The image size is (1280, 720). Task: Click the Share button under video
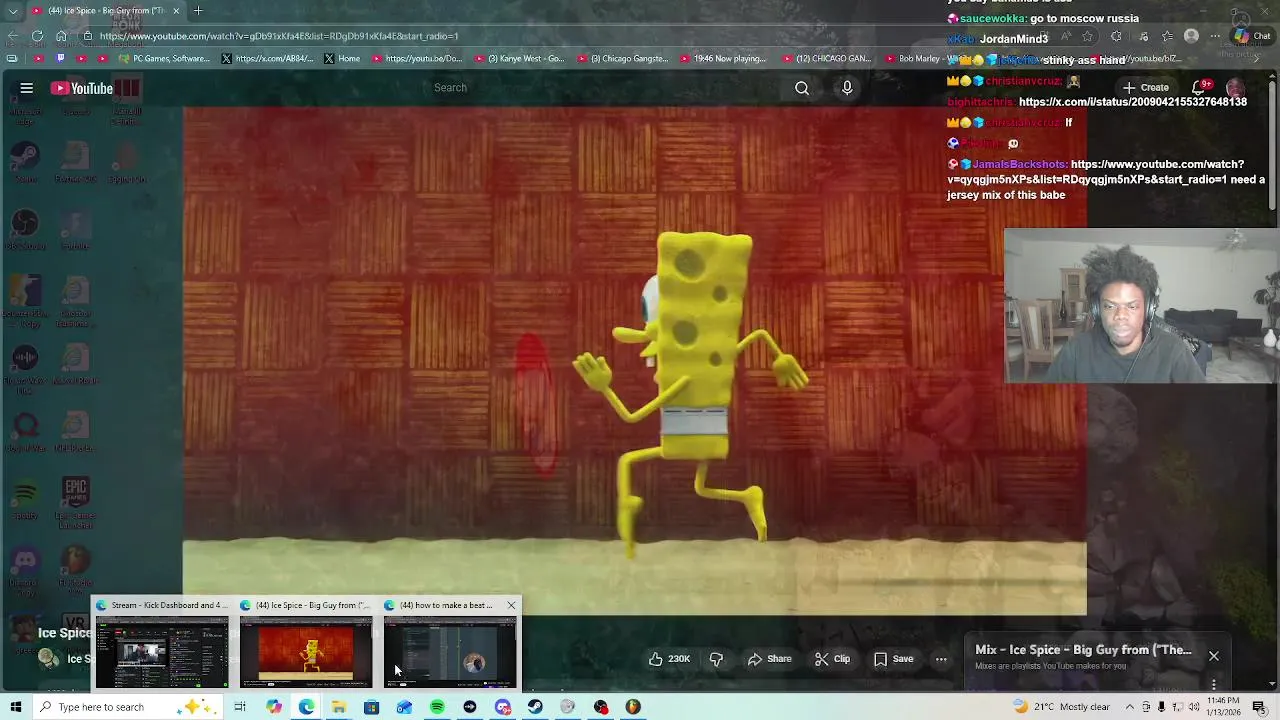click(x=769, y=659)
